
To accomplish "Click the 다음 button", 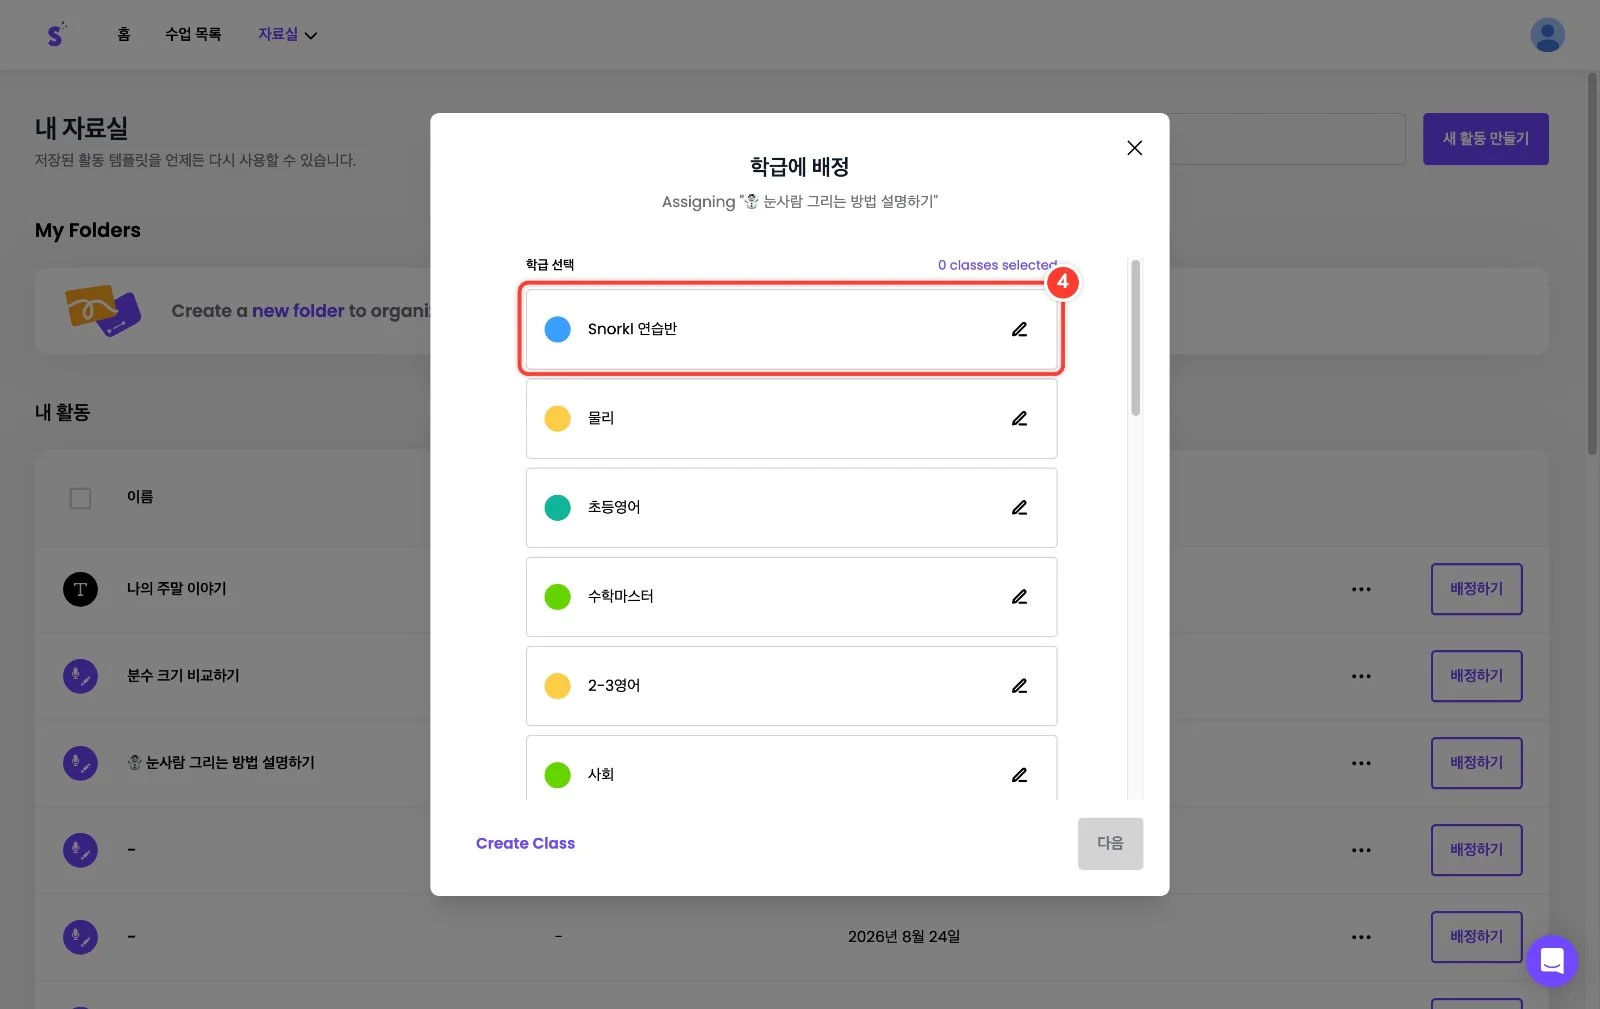I will coord(1110,843).
